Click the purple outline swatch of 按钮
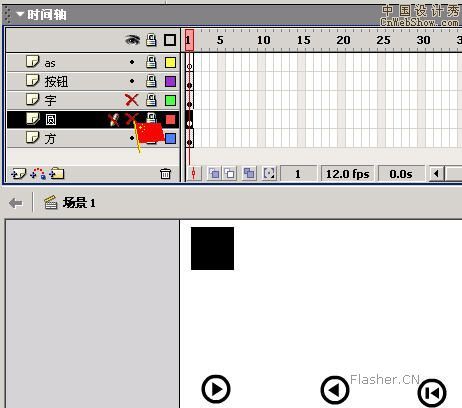The width and height of the screenshot is (462, 408). 170,81
